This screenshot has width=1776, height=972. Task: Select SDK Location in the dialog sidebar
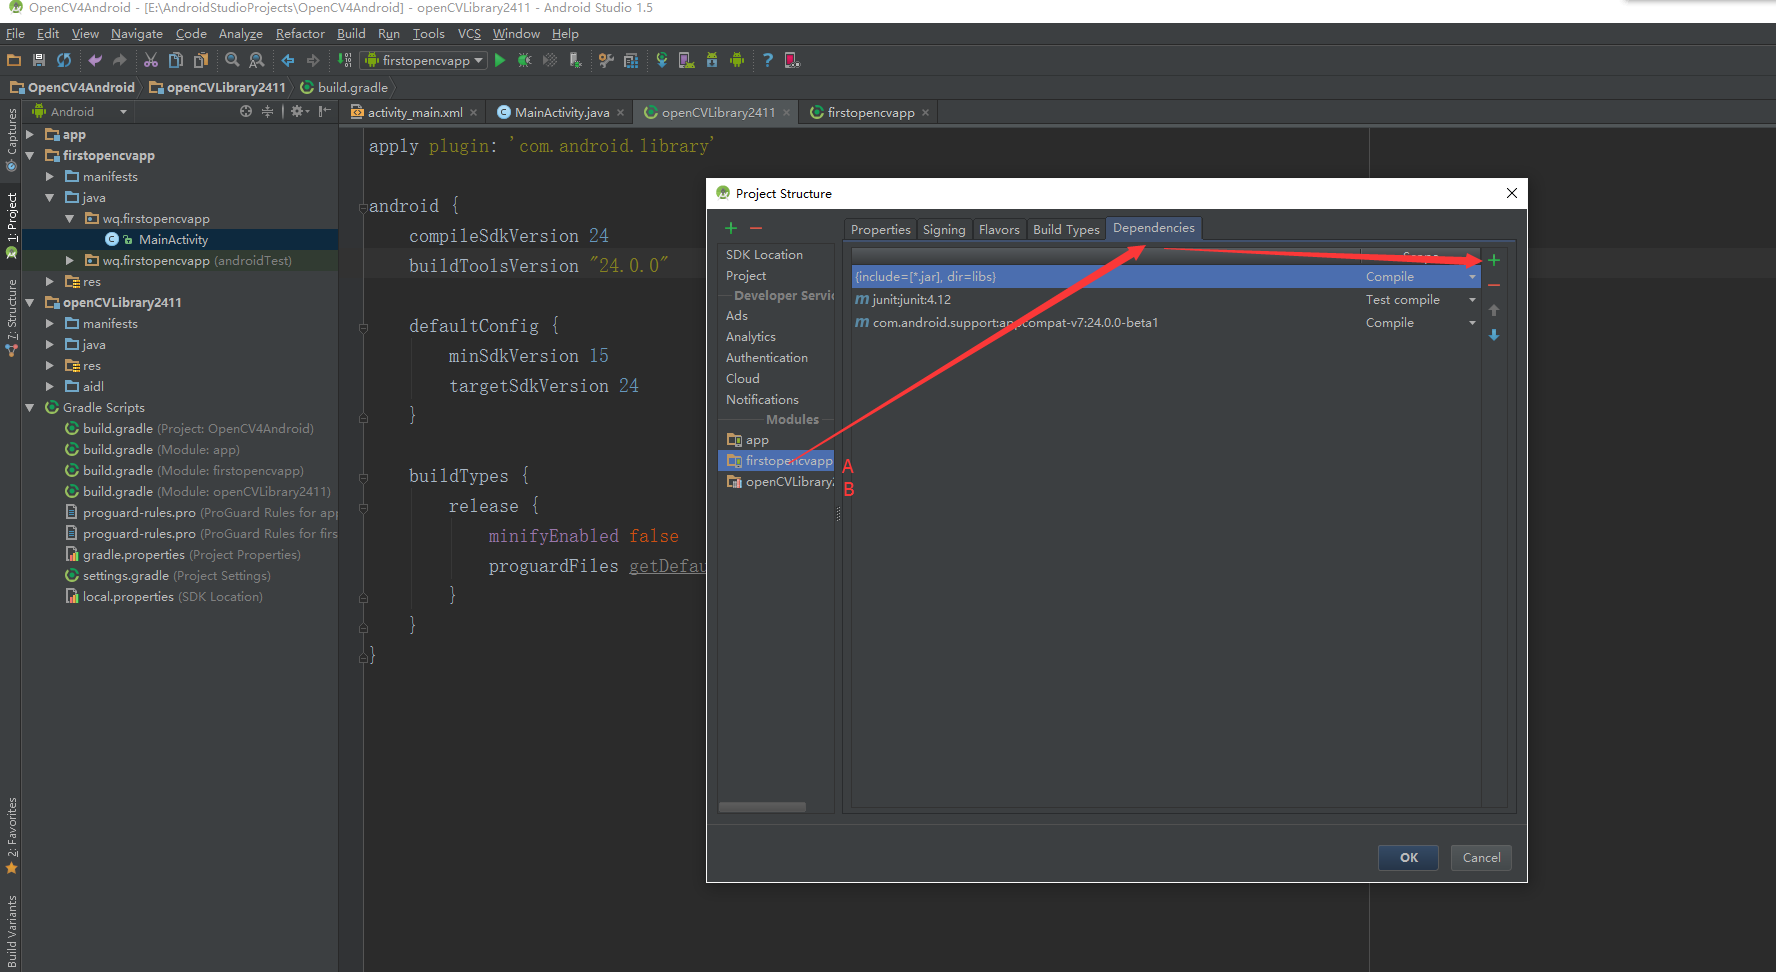(764, 255)
